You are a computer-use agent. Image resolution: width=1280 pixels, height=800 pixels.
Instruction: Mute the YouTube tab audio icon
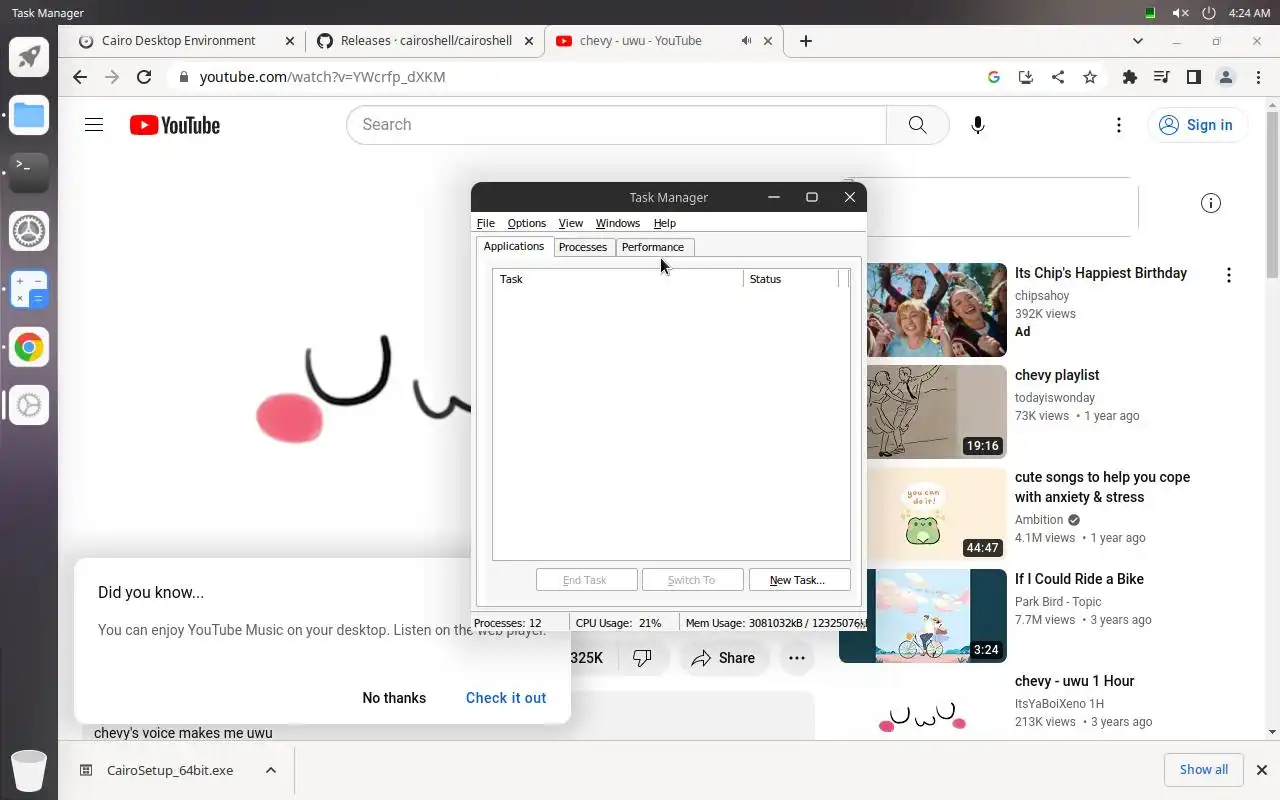[x=746, y=41]
